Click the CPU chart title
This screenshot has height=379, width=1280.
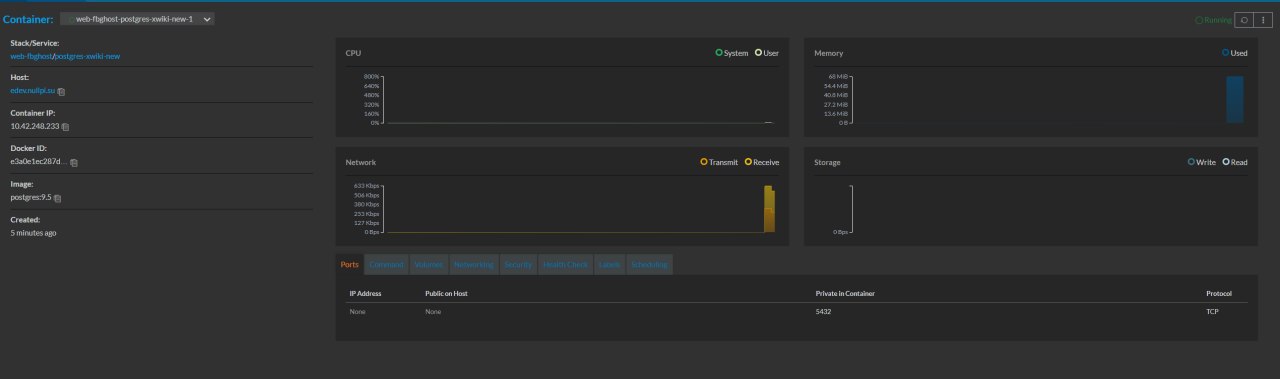tap(353, 53)
